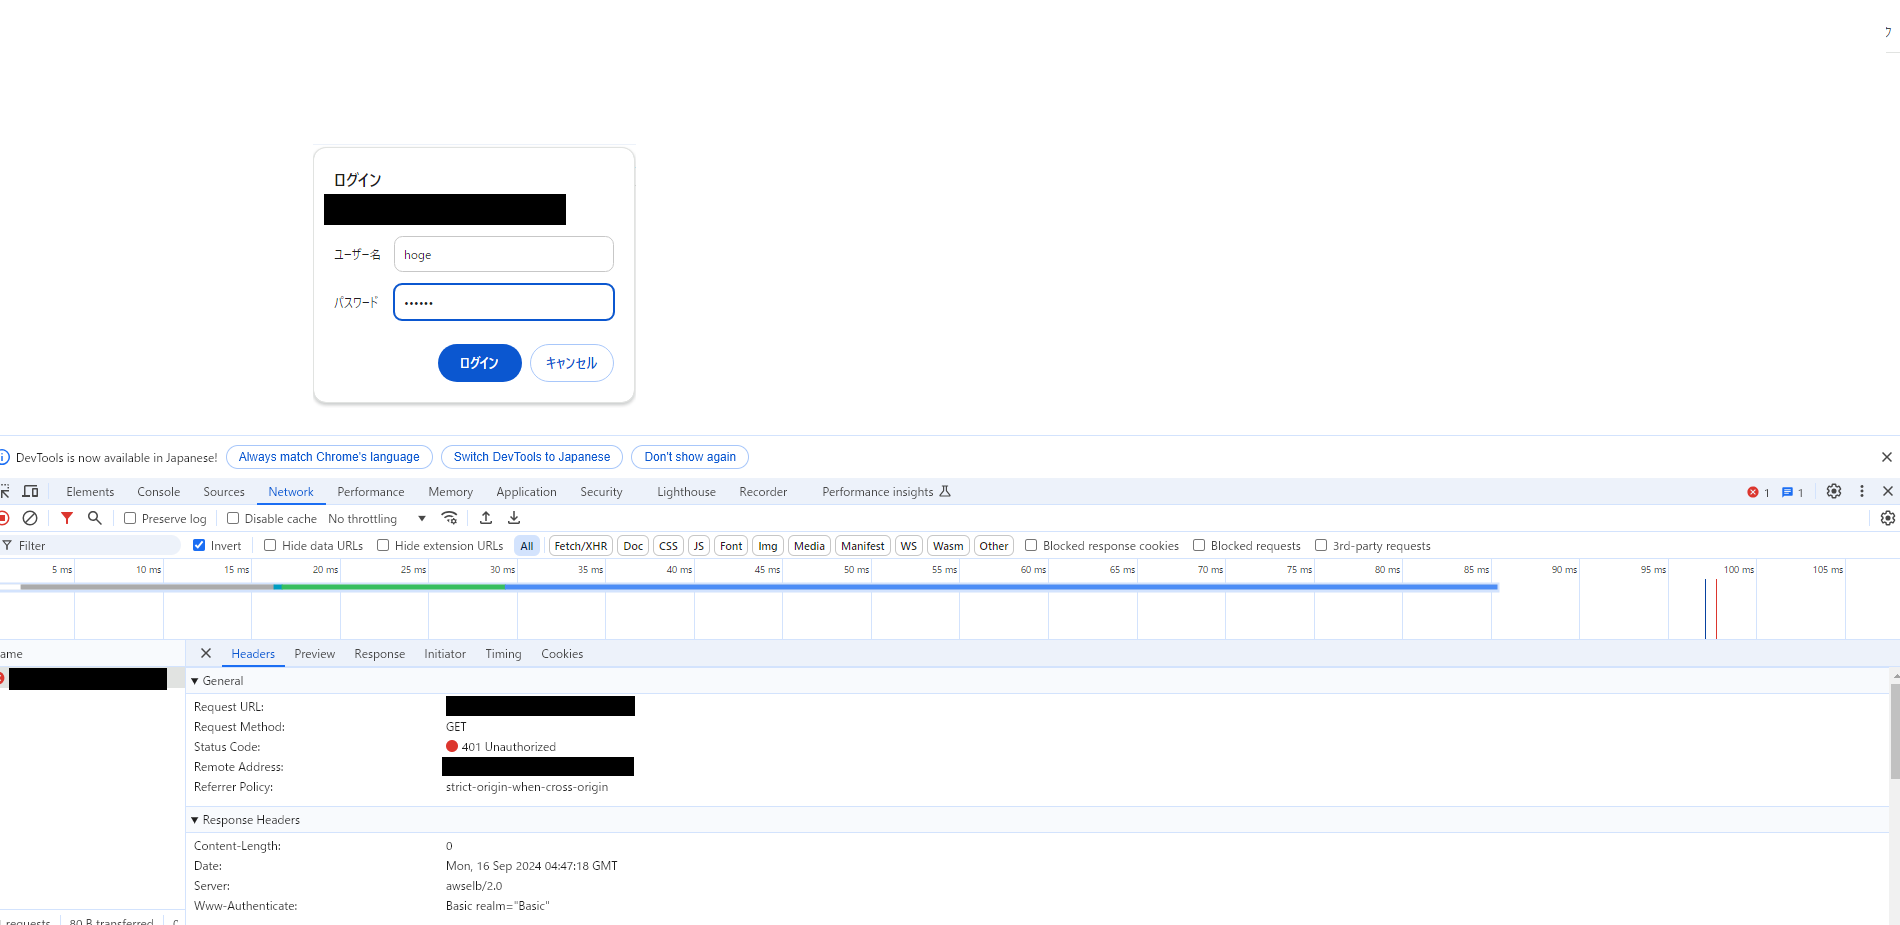This screenshot has height=925, width=1900.
Task: Open the network request filter funnel
Action: click(67, 518)
